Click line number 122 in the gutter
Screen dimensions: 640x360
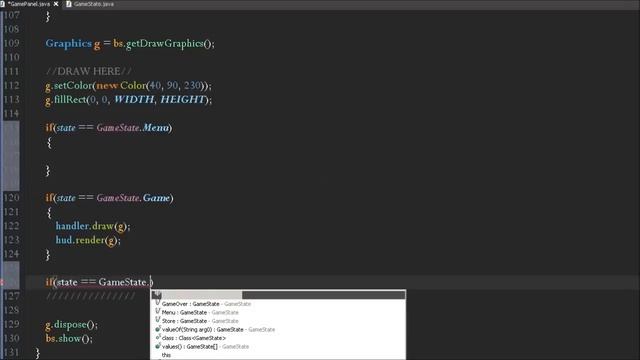click(11, 226)
